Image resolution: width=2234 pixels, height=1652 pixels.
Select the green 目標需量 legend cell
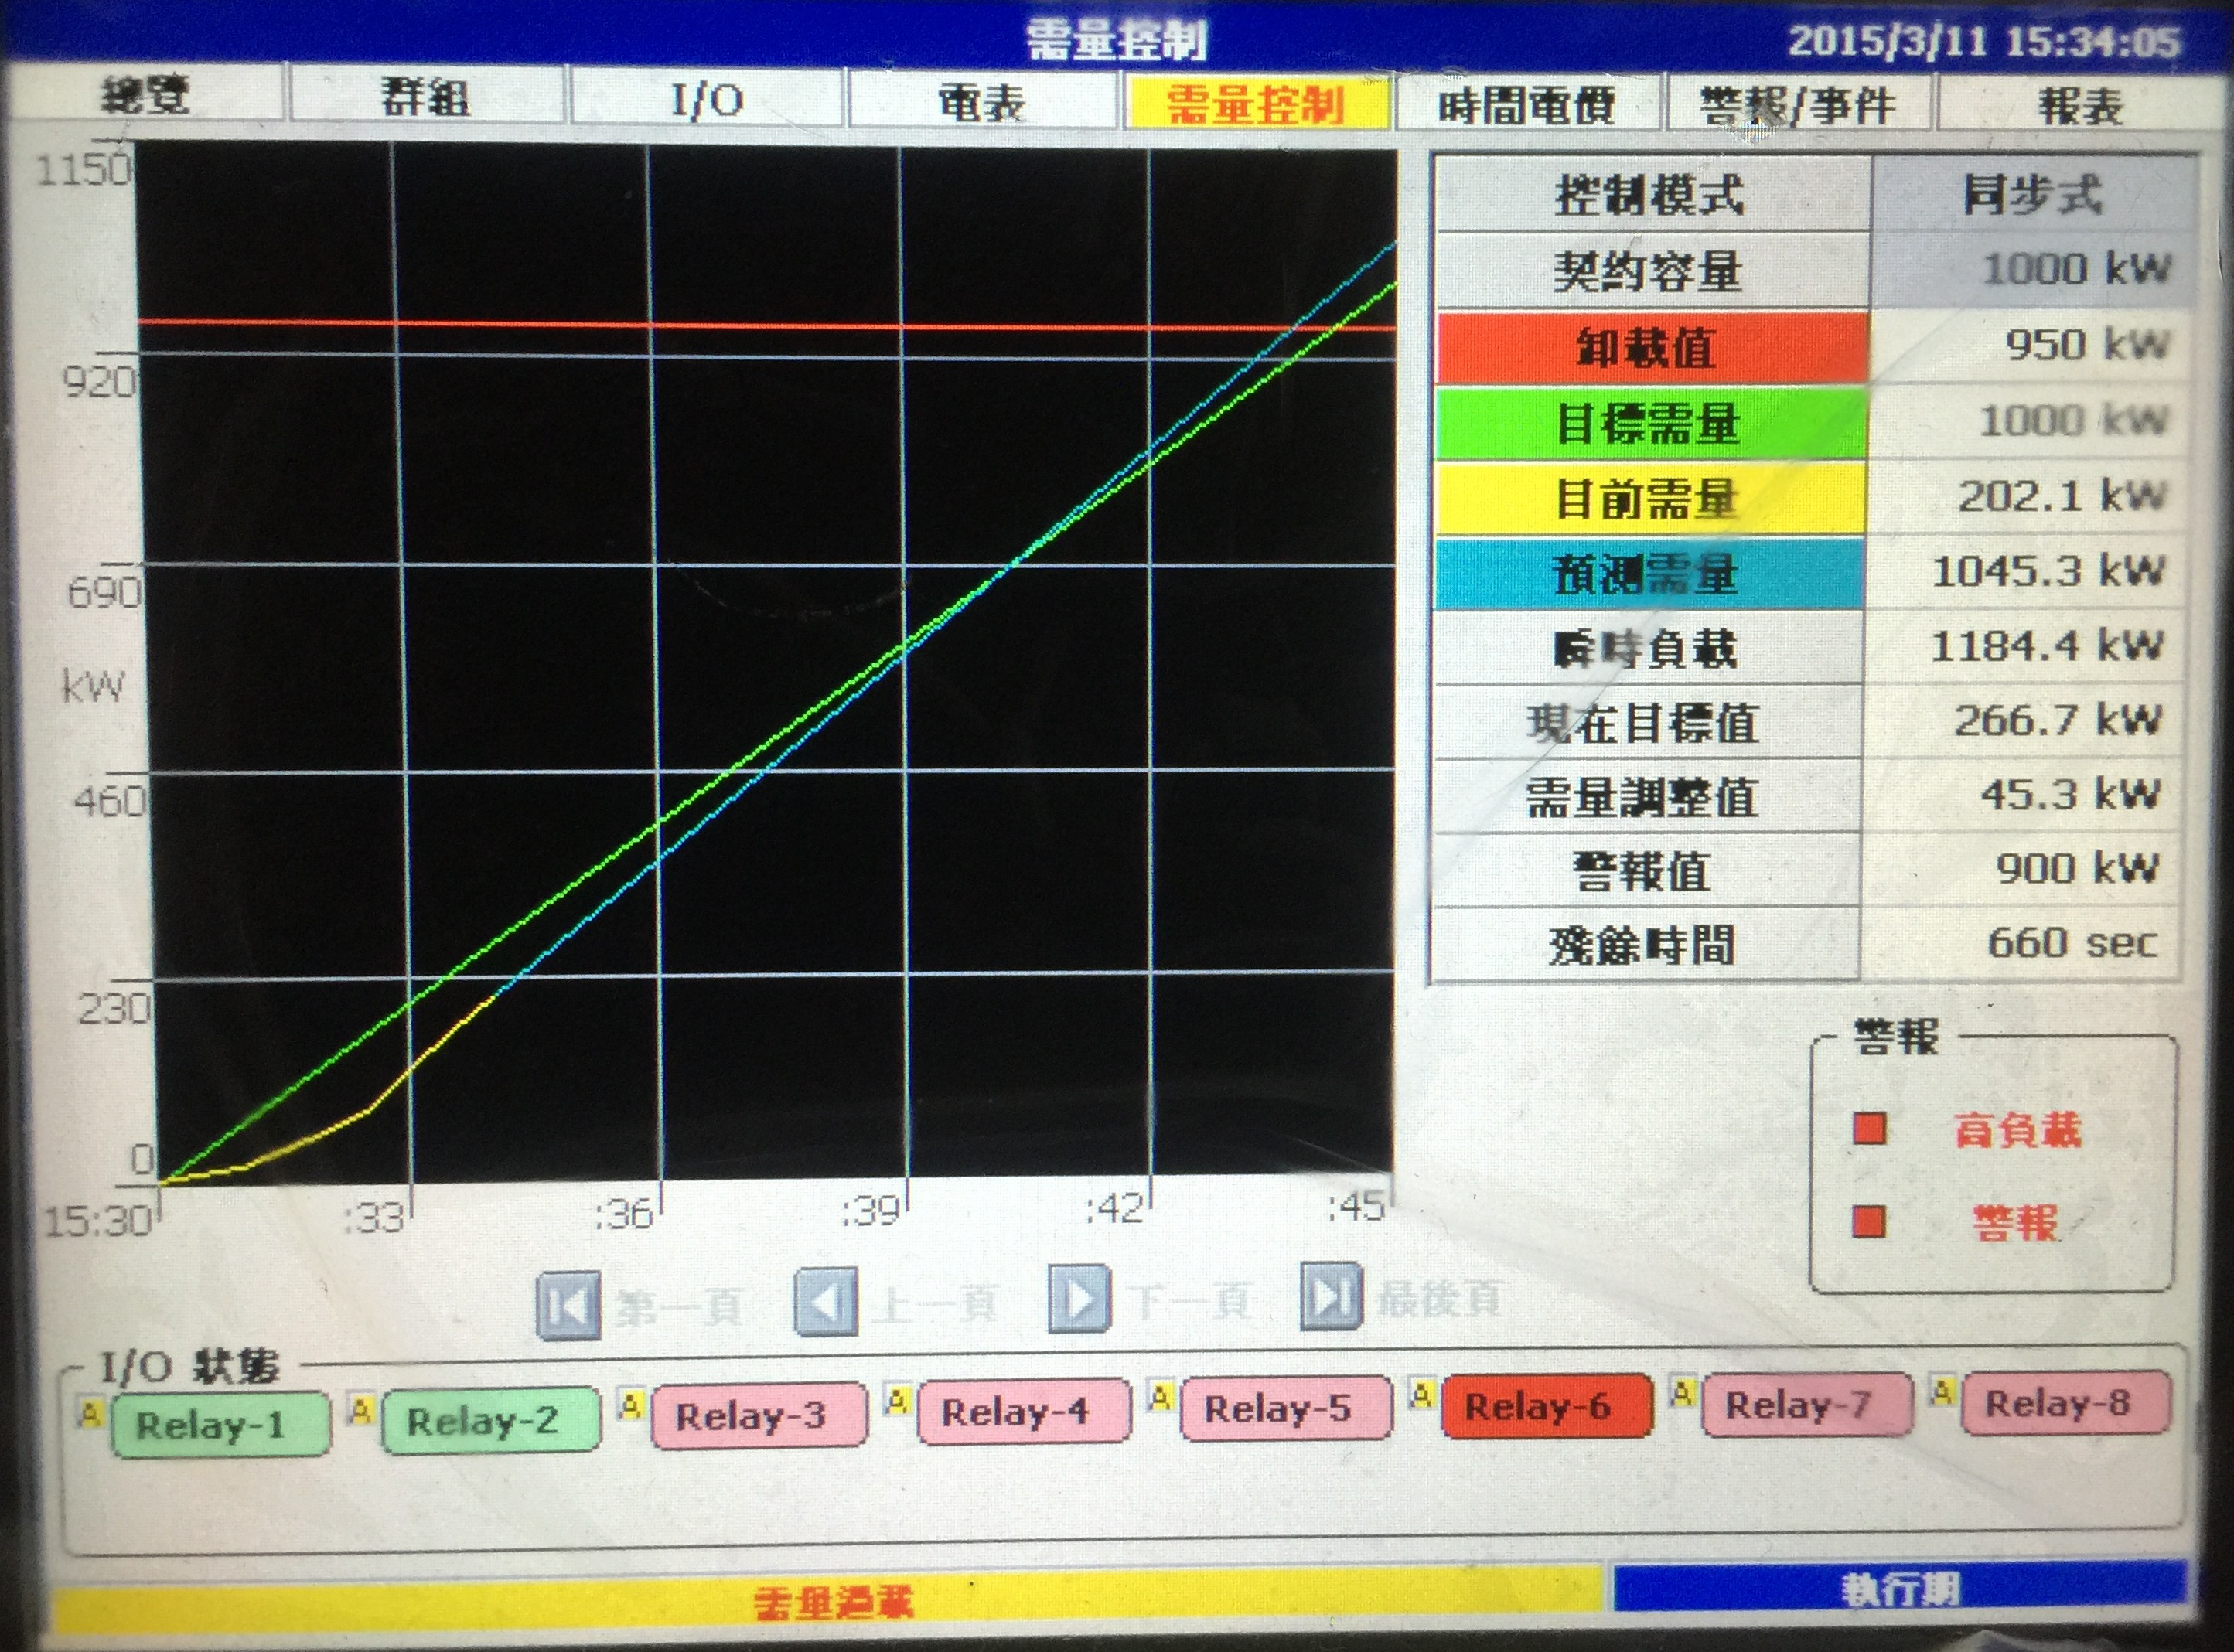coord(1650,423)
